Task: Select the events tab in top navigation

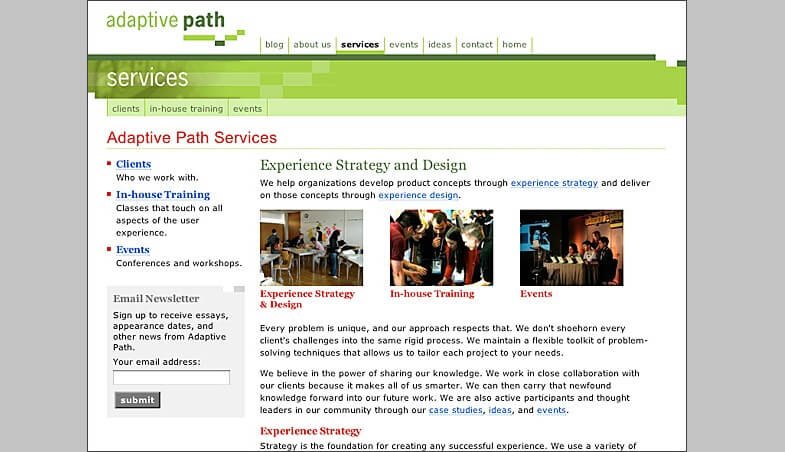Action: pos(404,45)
